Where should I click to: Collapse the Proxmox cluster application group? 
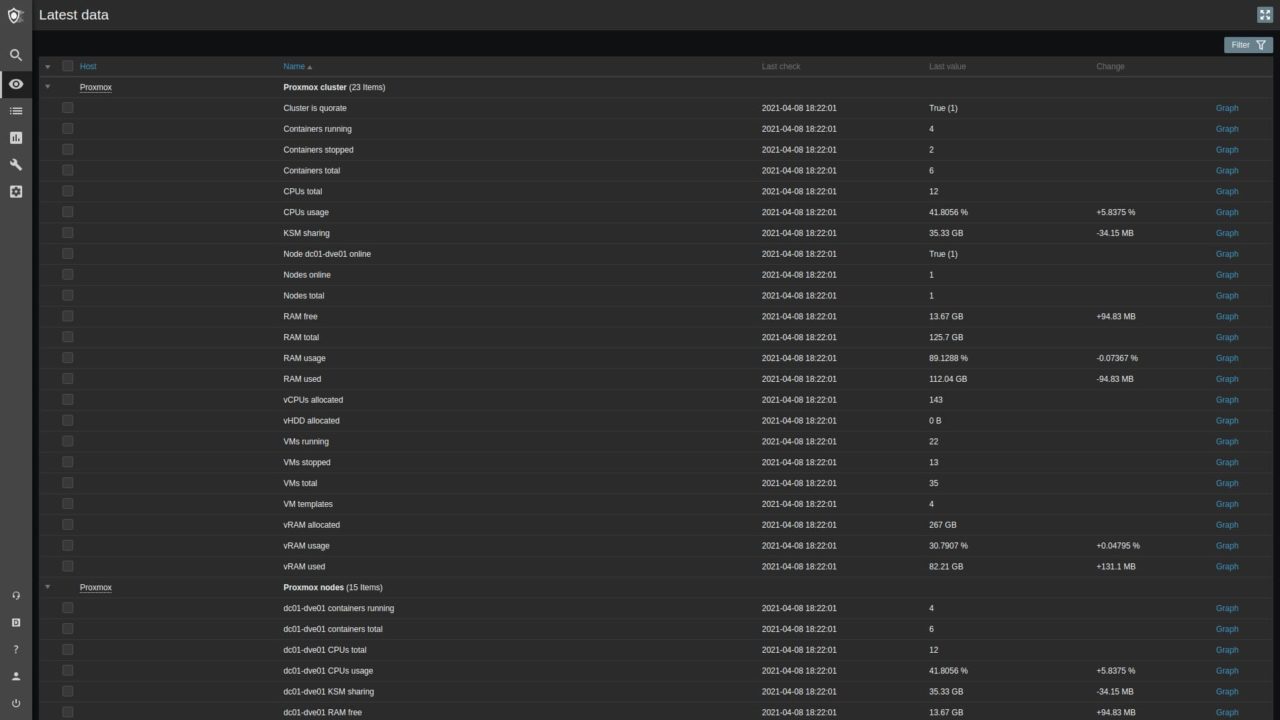[47, 87]
